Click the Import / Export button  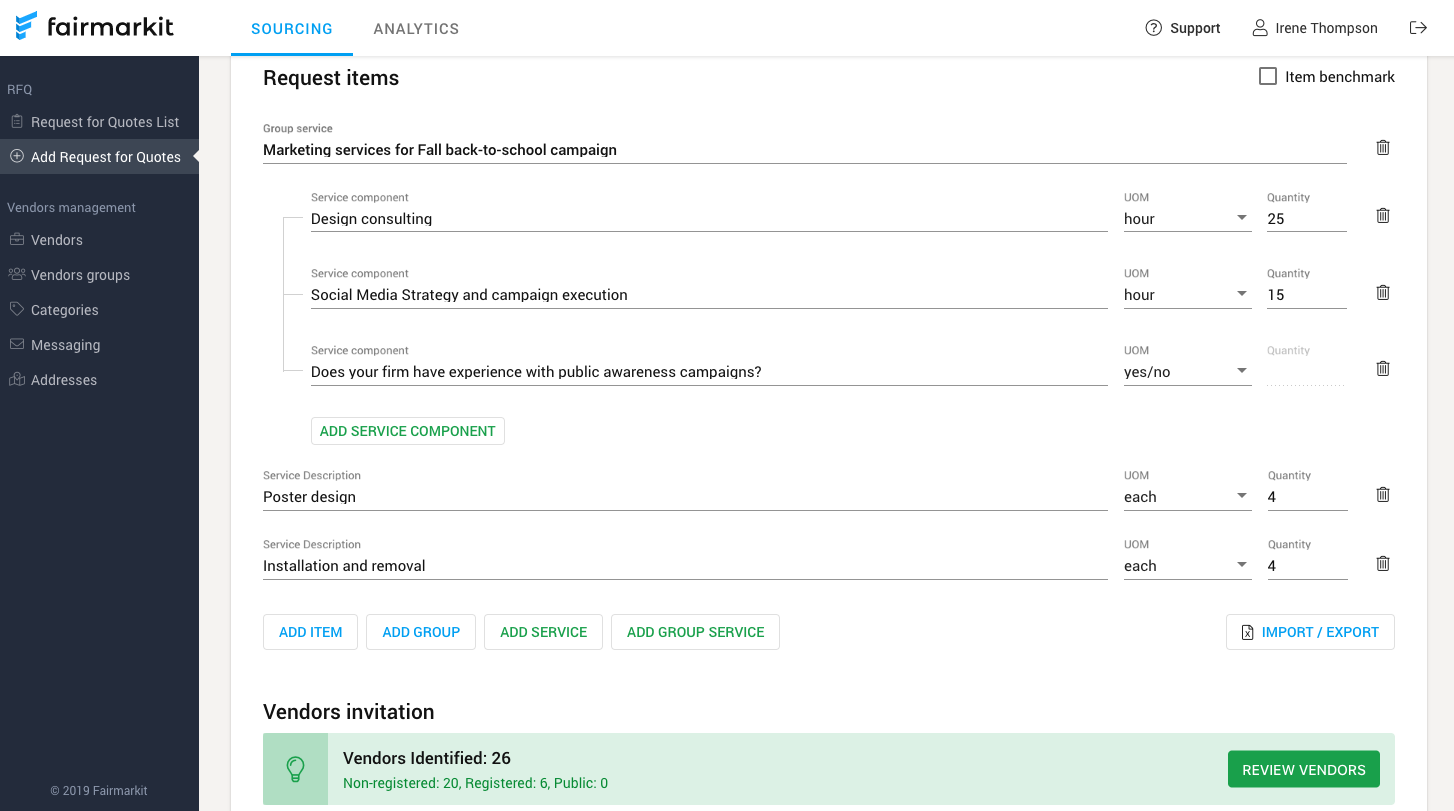1309,632
